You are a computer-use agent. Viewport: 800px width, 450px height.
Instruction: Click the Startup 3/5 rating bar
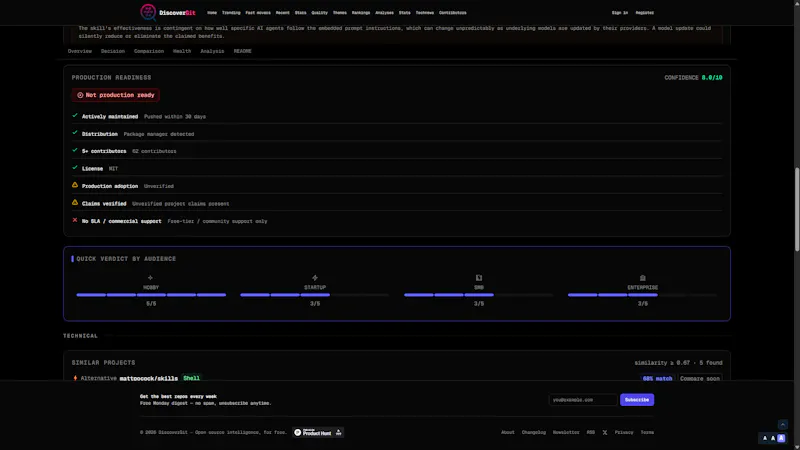315,294
